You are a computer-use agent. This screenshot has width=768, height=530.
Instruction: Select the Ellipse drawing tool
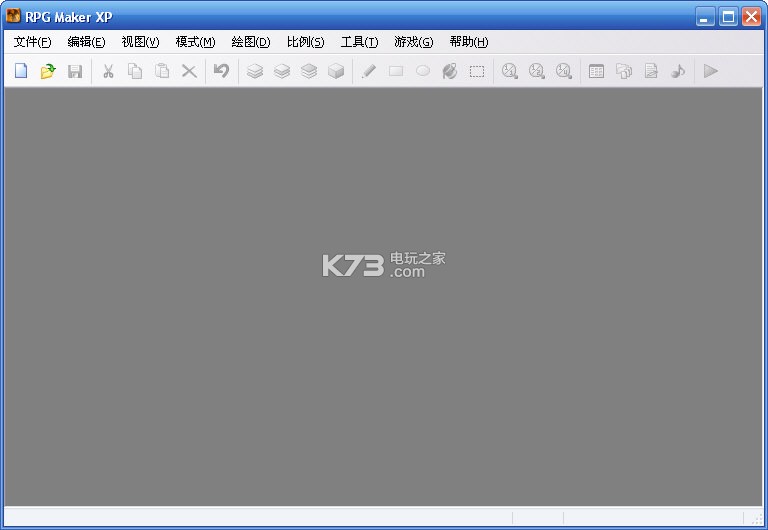tap(423, 71)
